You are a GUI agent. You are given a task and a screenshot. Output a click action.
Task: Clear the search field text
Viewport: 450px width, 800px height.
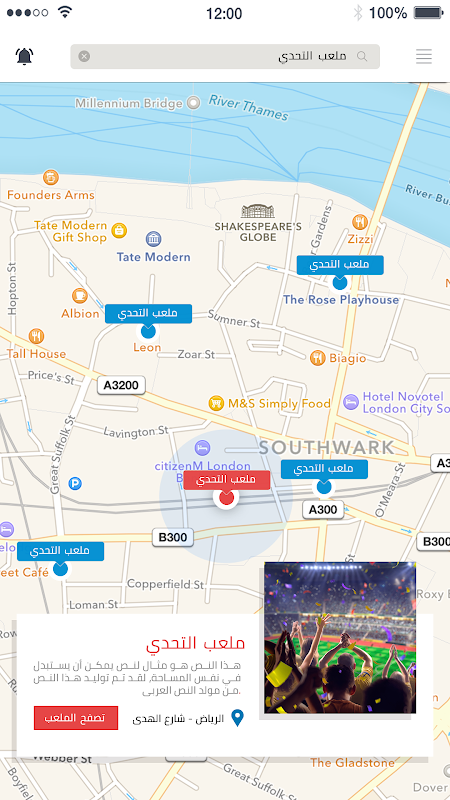pyautogui.click(x=84, y=57)
